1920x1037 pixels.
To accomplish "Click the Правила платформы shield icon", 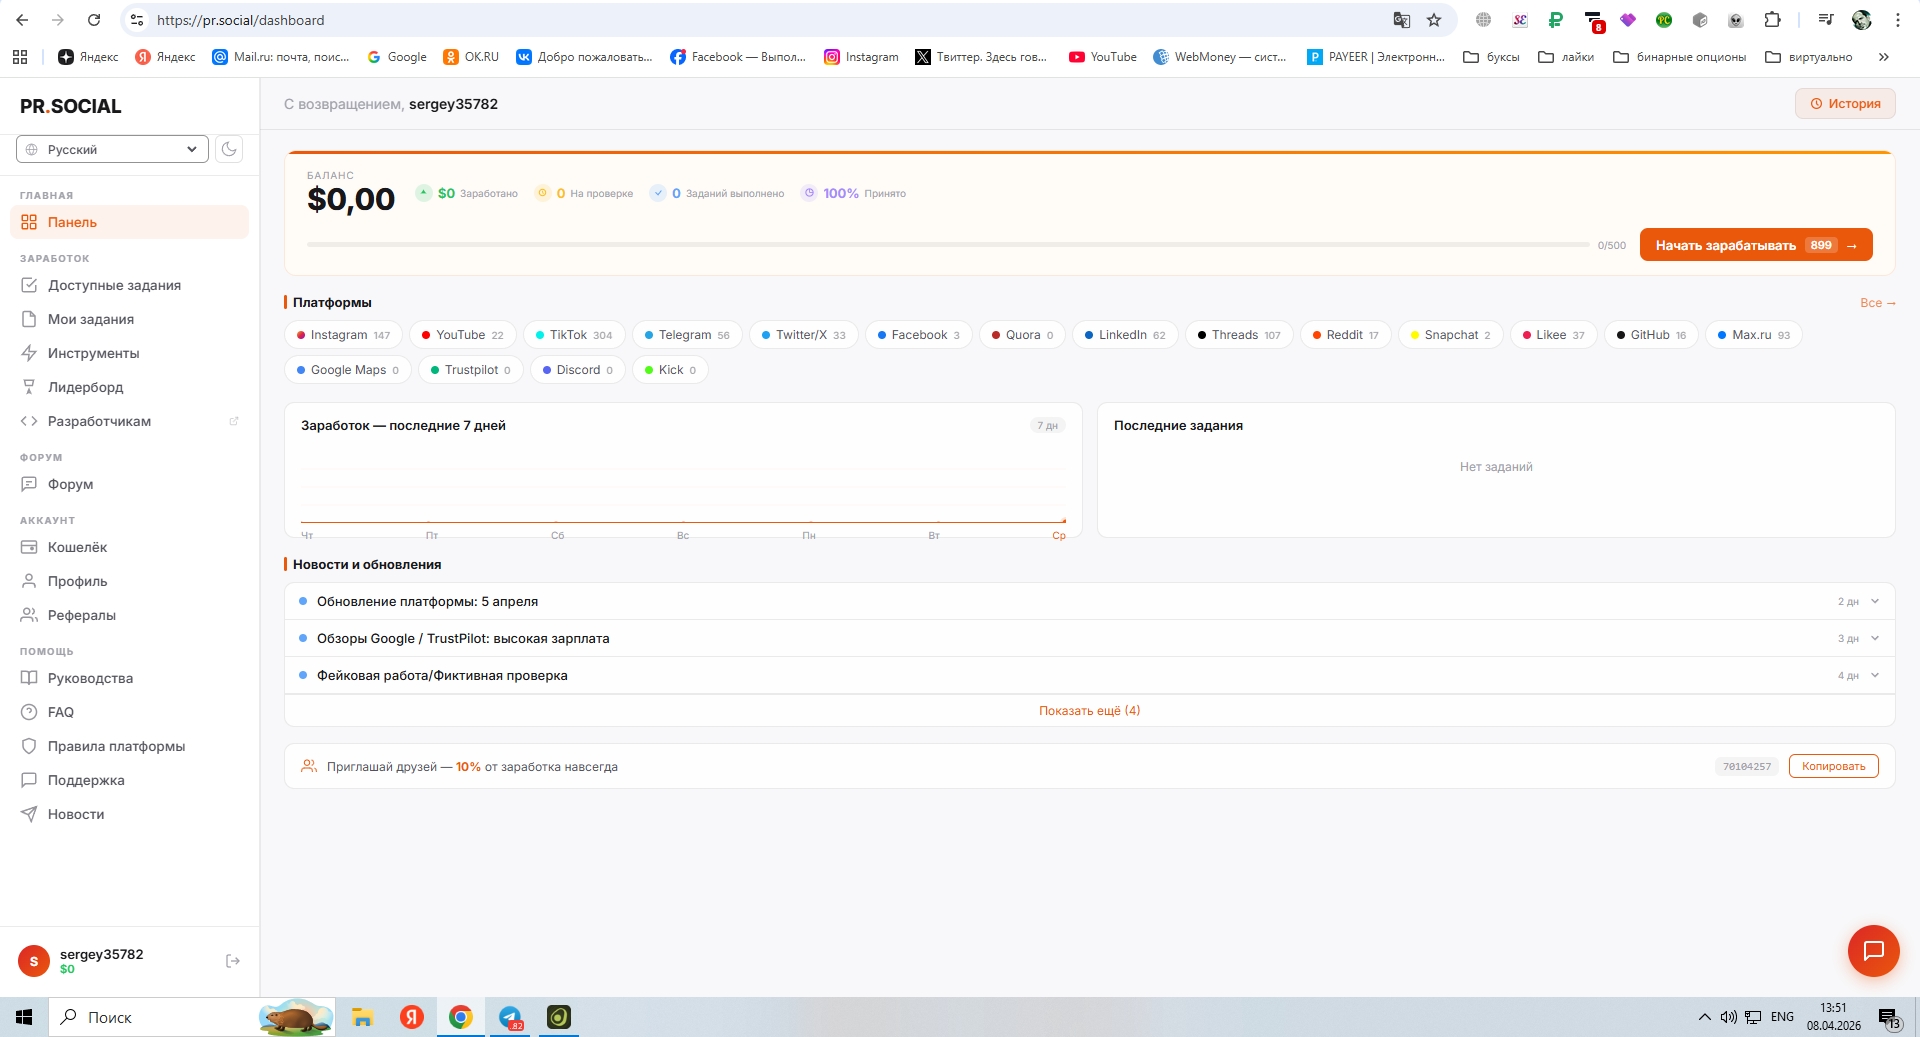I will point(29,746).
